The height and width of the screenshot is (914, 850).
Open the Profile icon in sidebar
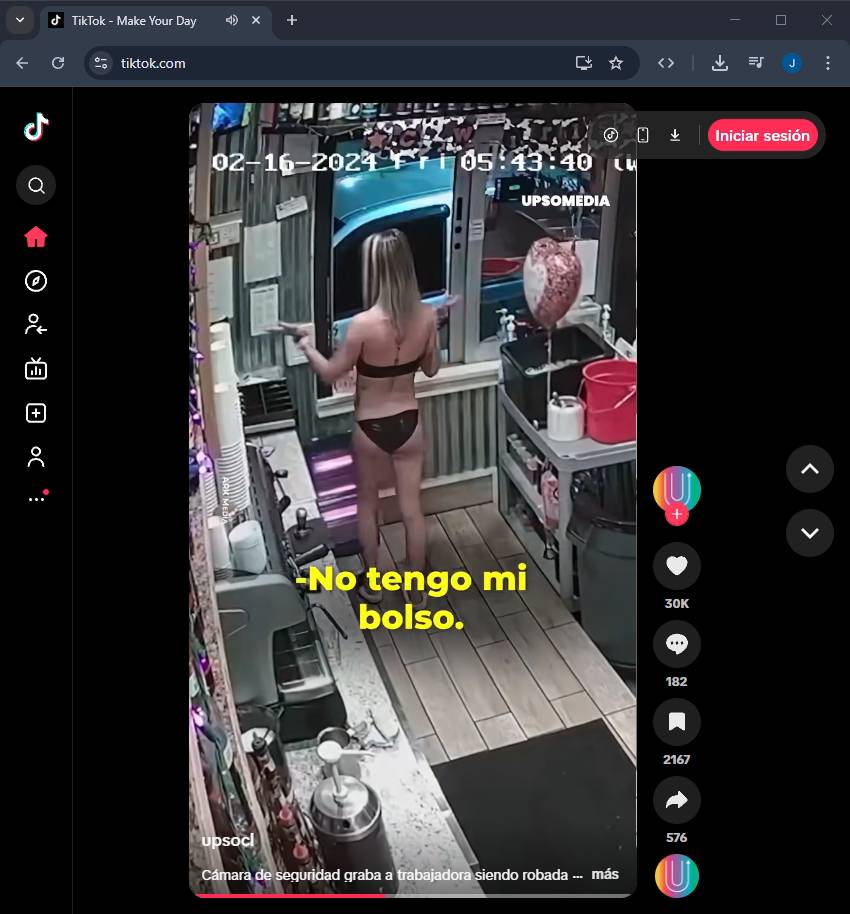pyautogui.click(x=36, y=457)
